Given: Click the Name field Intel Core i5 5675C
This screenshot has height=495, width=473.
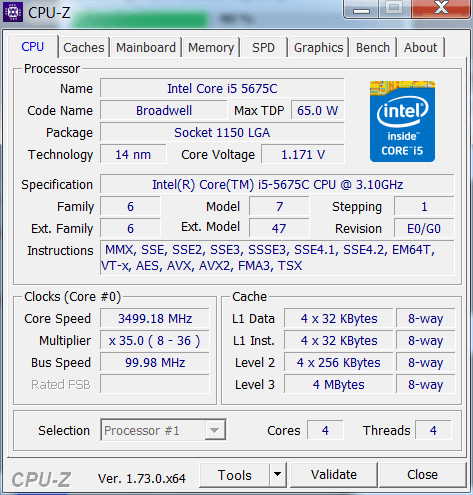Looking at the screenshot, I should pos(222,89).
